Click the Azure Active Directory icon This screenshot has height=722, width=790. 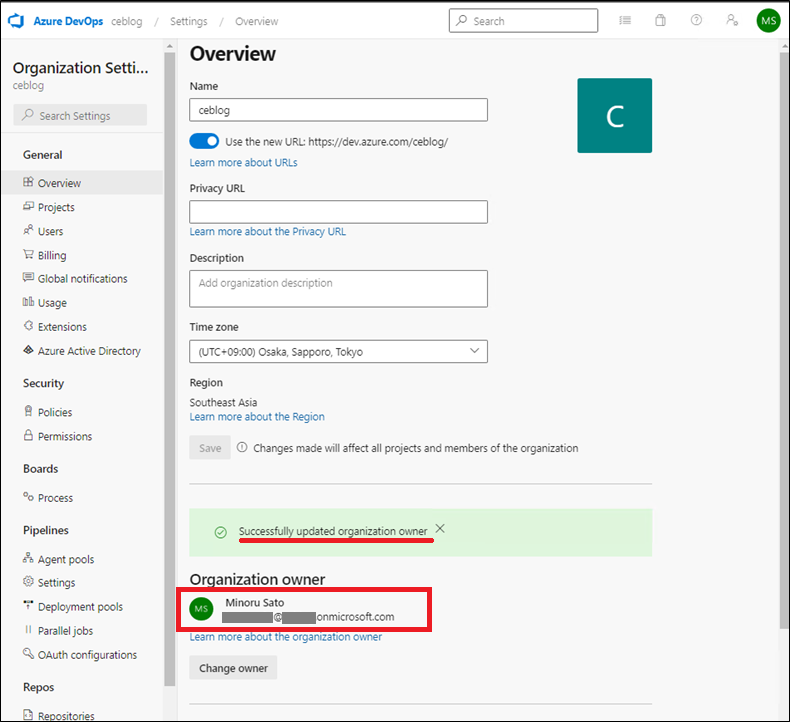point(28,350)
